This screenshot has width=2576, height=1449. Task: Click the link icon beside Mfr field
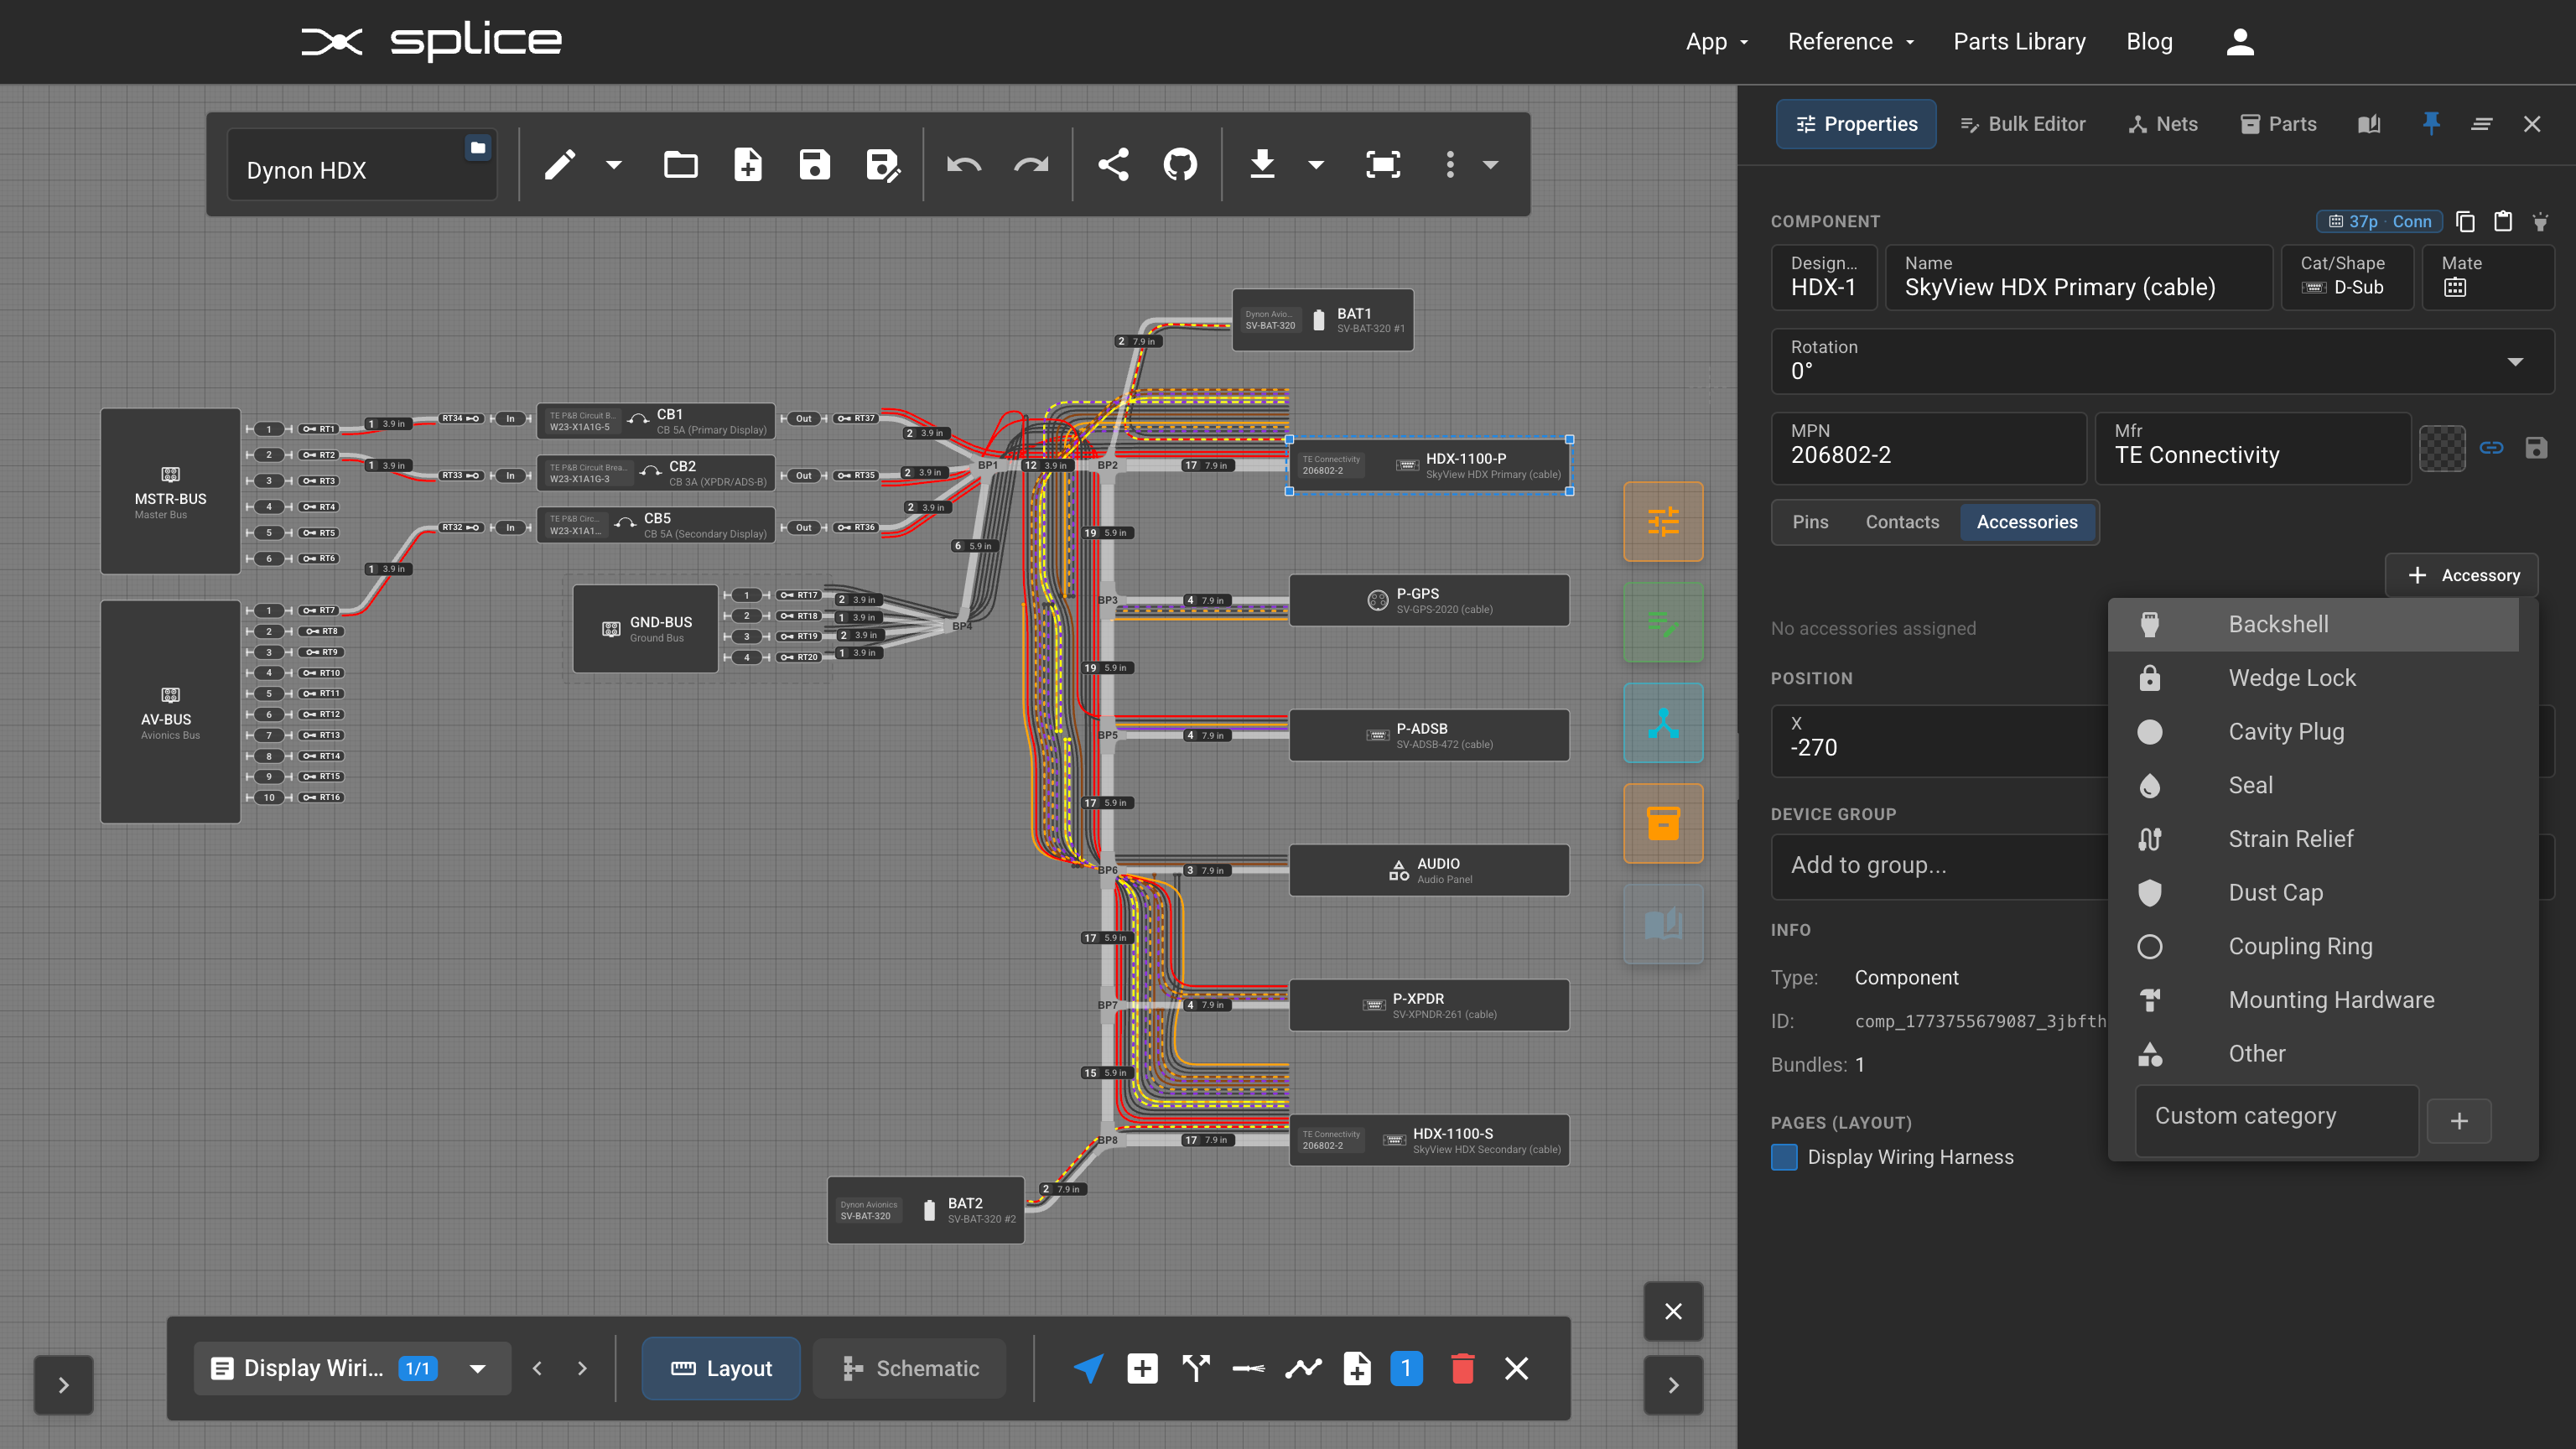(x=2491, y=448)
